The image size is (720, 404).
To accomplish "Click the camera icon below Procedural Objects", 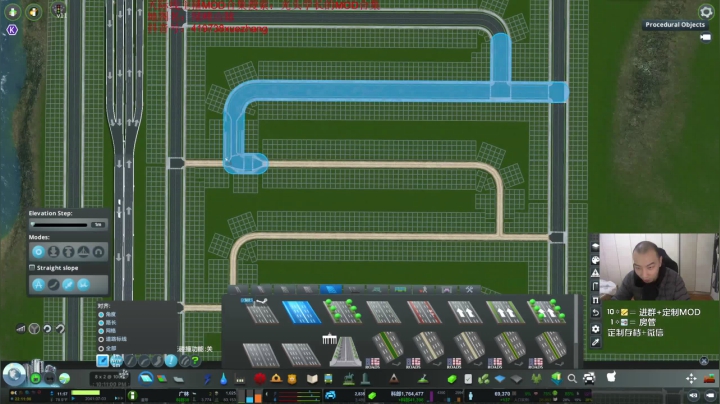I will pyautogui.click(x=705, y=37).
